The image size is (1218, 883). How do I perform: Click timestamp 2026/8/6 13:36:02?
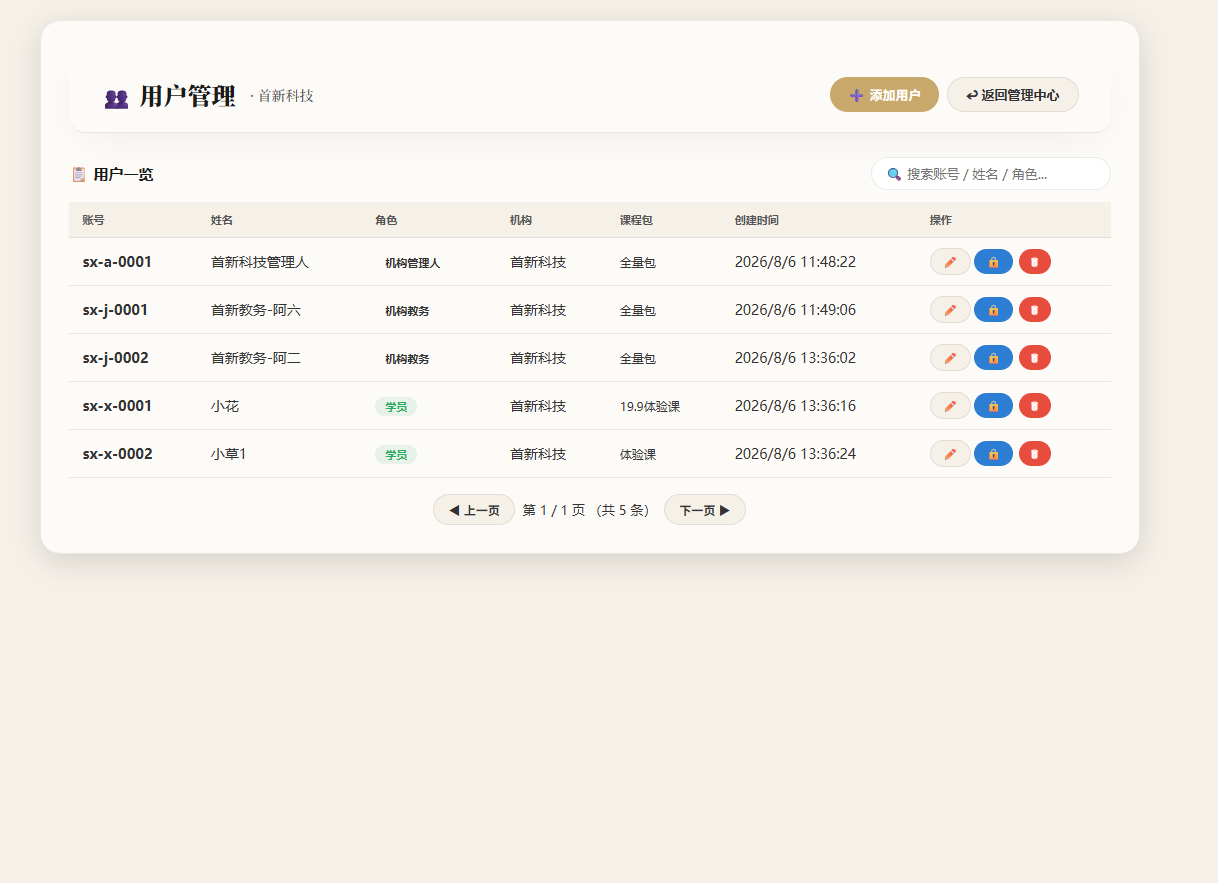tap(795, 358)
